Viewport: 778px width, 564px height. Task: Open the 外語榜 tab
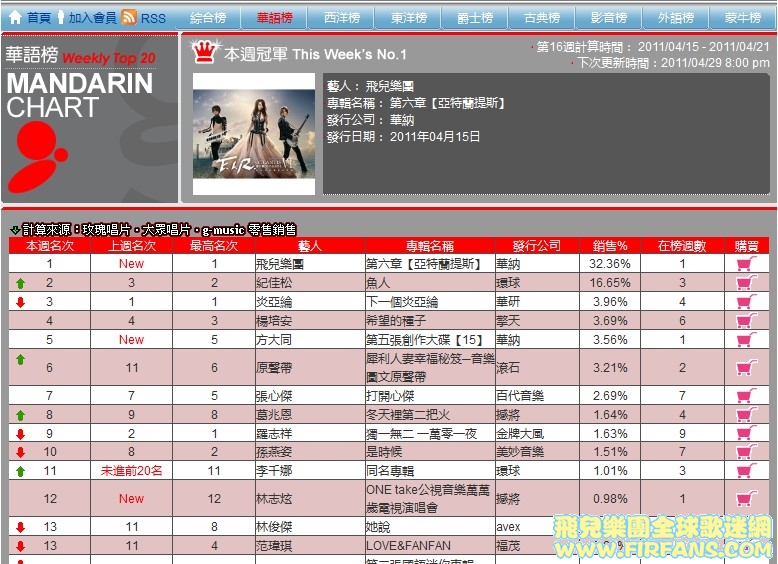[x=676, y=18]
